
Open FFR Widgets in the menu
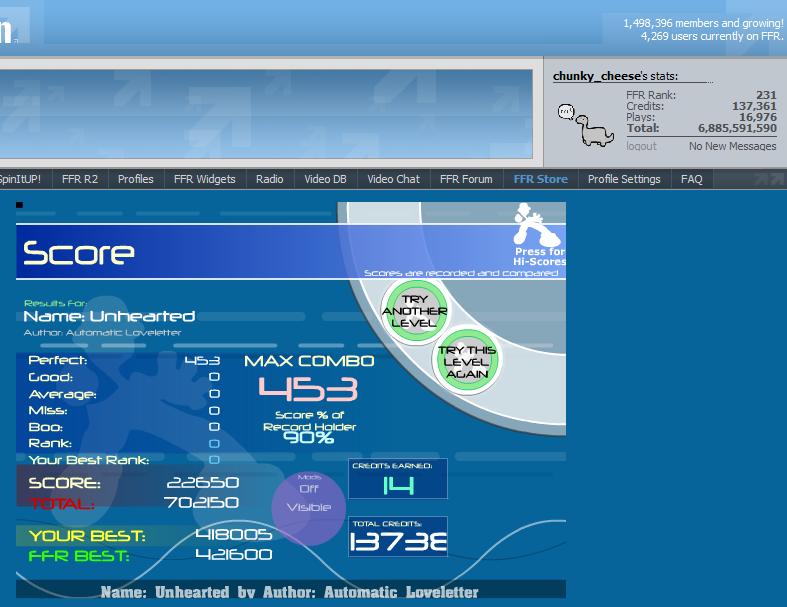point(205,179)
